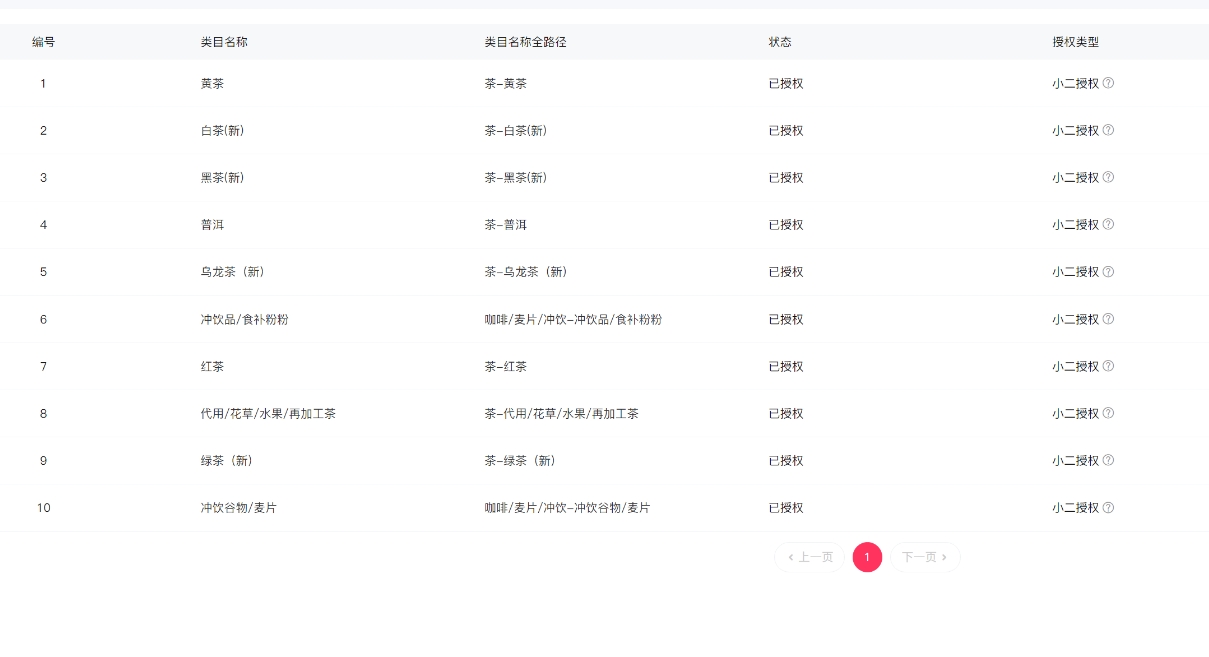This screenshot has width=1209, height=657.
Task: Click help icon in 冲饮谷物/麦片 row
Action: click(1108, 508)
